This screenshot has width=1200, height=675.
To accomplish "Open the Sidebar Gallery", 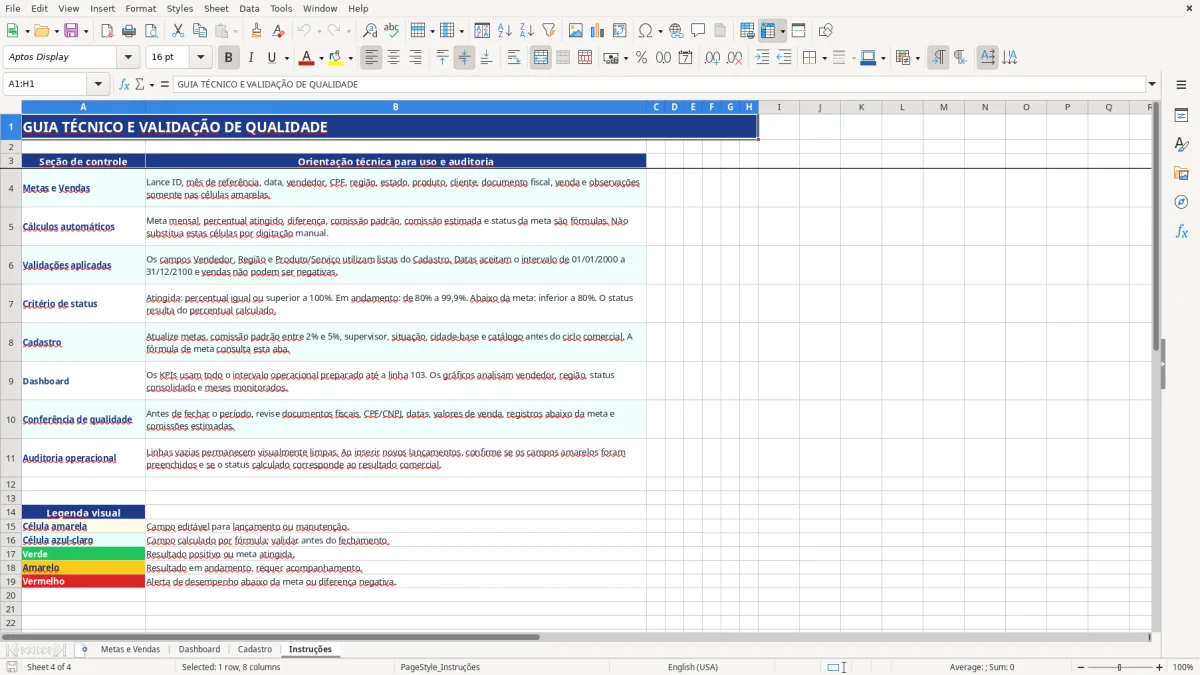I will pyautogui.click(x=1181, y=174).
